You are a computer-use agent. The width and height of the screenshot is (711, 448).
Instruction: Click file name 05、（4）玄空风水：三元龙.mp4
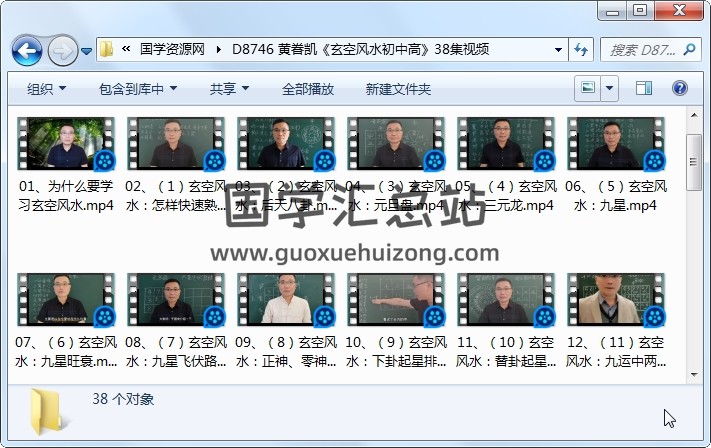506,196
